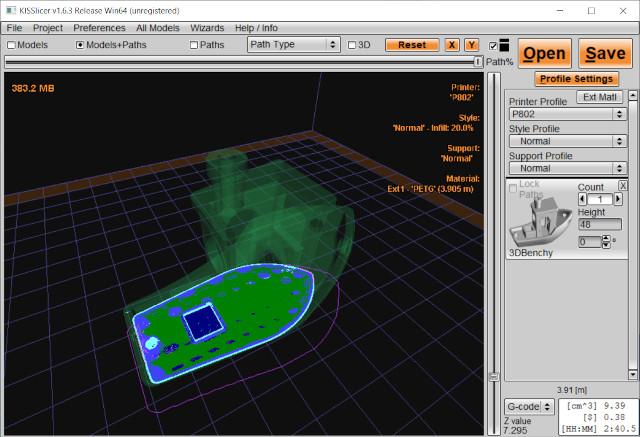Screen dimensions: 640x437
Task: Open the G-code dropdown
Action: pyautogui.click(x=528, y=407)
